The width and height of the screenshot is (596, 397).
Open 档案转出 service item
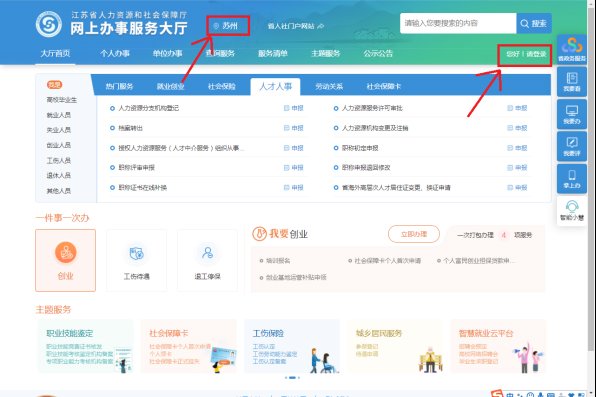click(130, 128)
